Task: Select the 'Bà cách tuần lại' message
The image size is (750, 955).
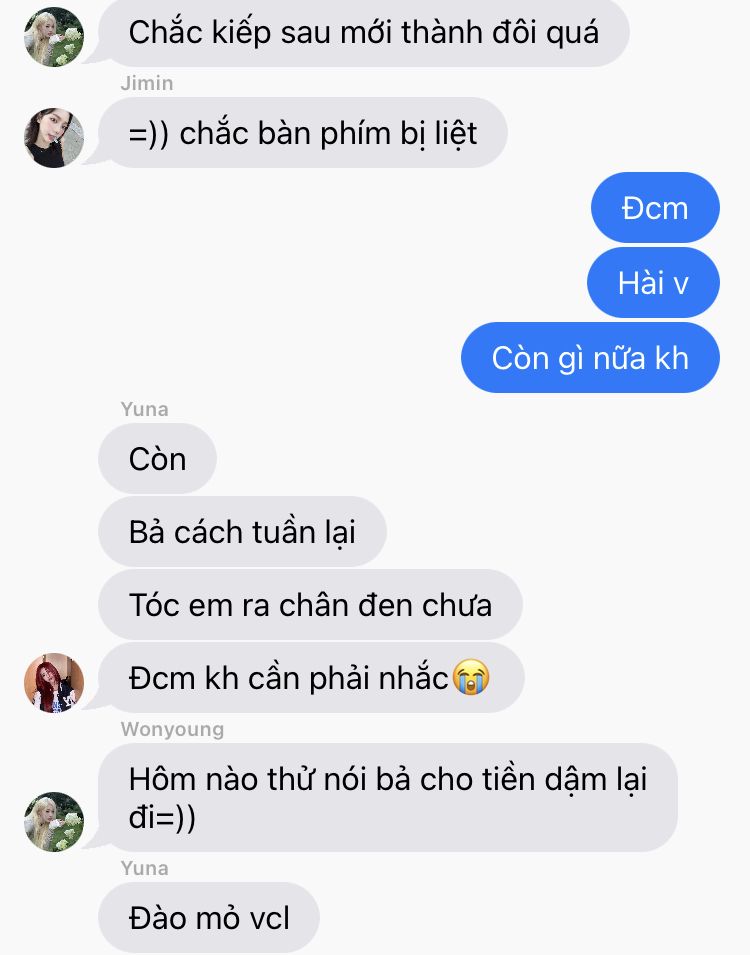Action: [x=242, y=532]
